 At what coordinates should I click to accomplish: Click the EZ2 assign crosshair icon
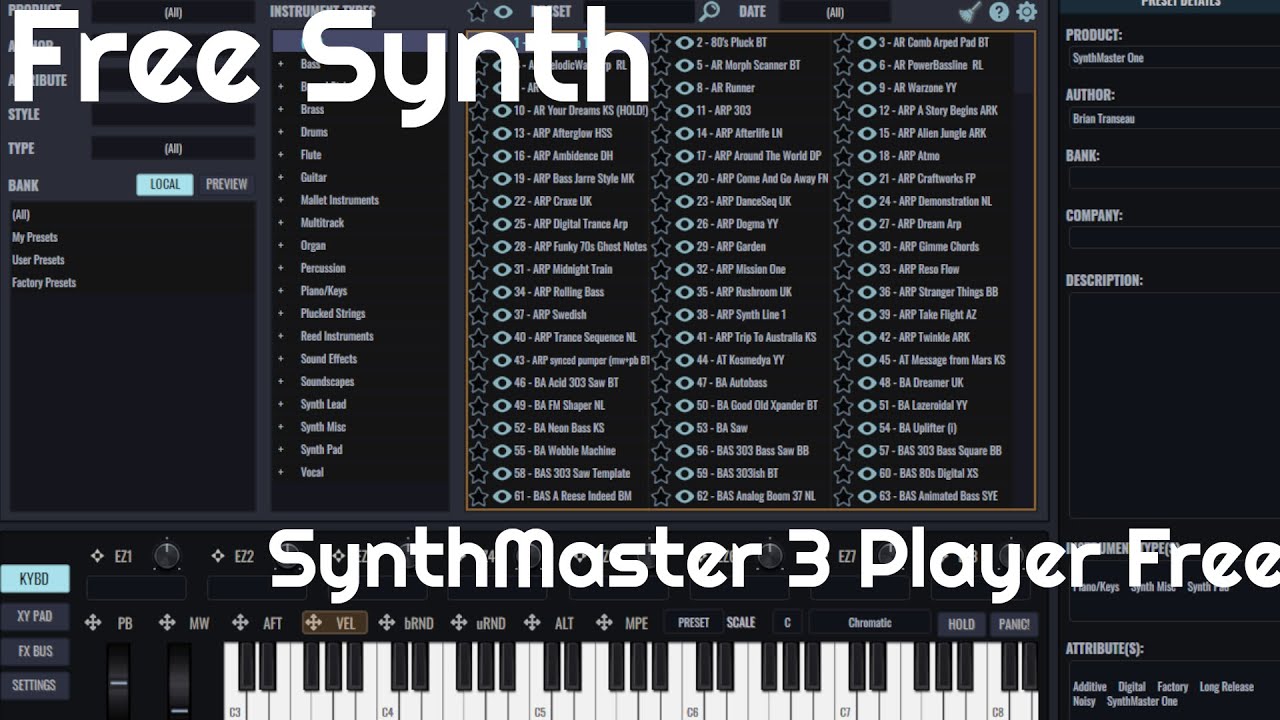(x=217, y=556)
